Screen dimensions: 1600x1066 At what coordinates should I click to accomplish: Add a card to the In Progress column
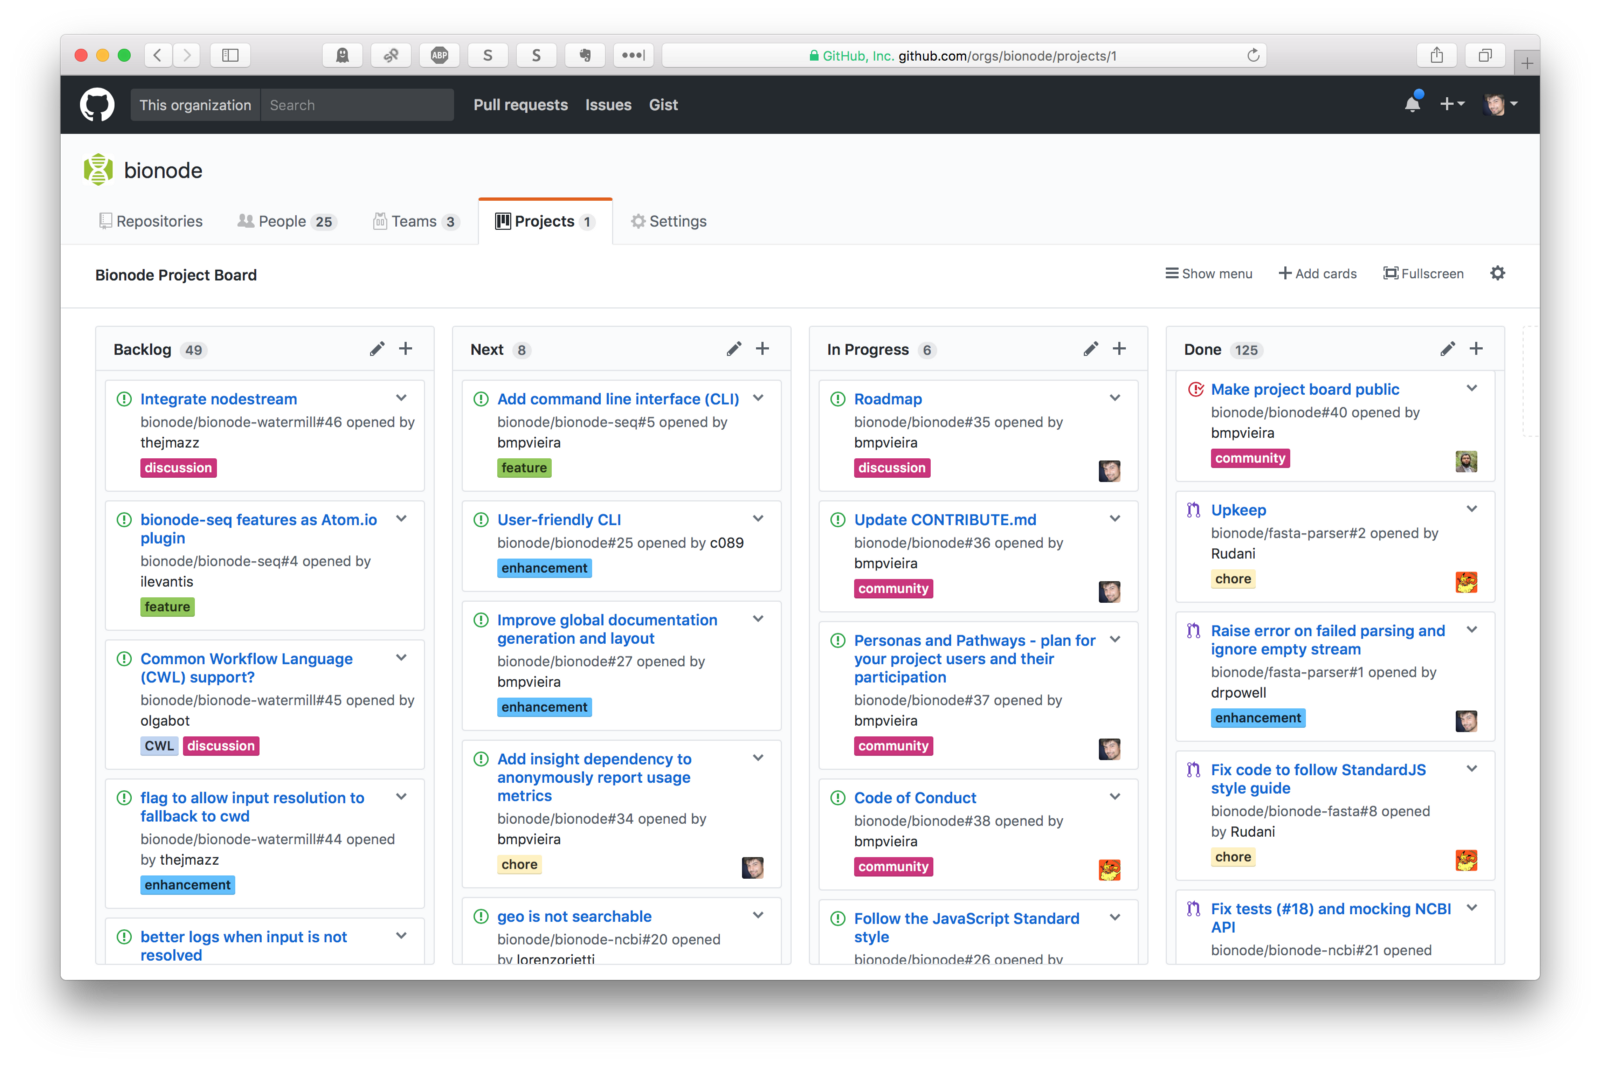(x=1119, y=348)
